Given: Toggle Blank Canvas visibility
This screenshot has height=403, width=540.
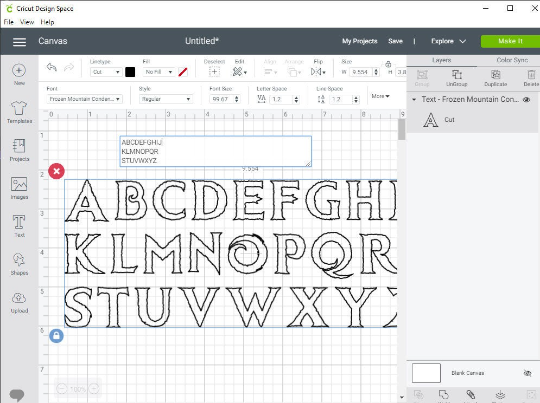Looking at the screenshot, I should 527,373.
